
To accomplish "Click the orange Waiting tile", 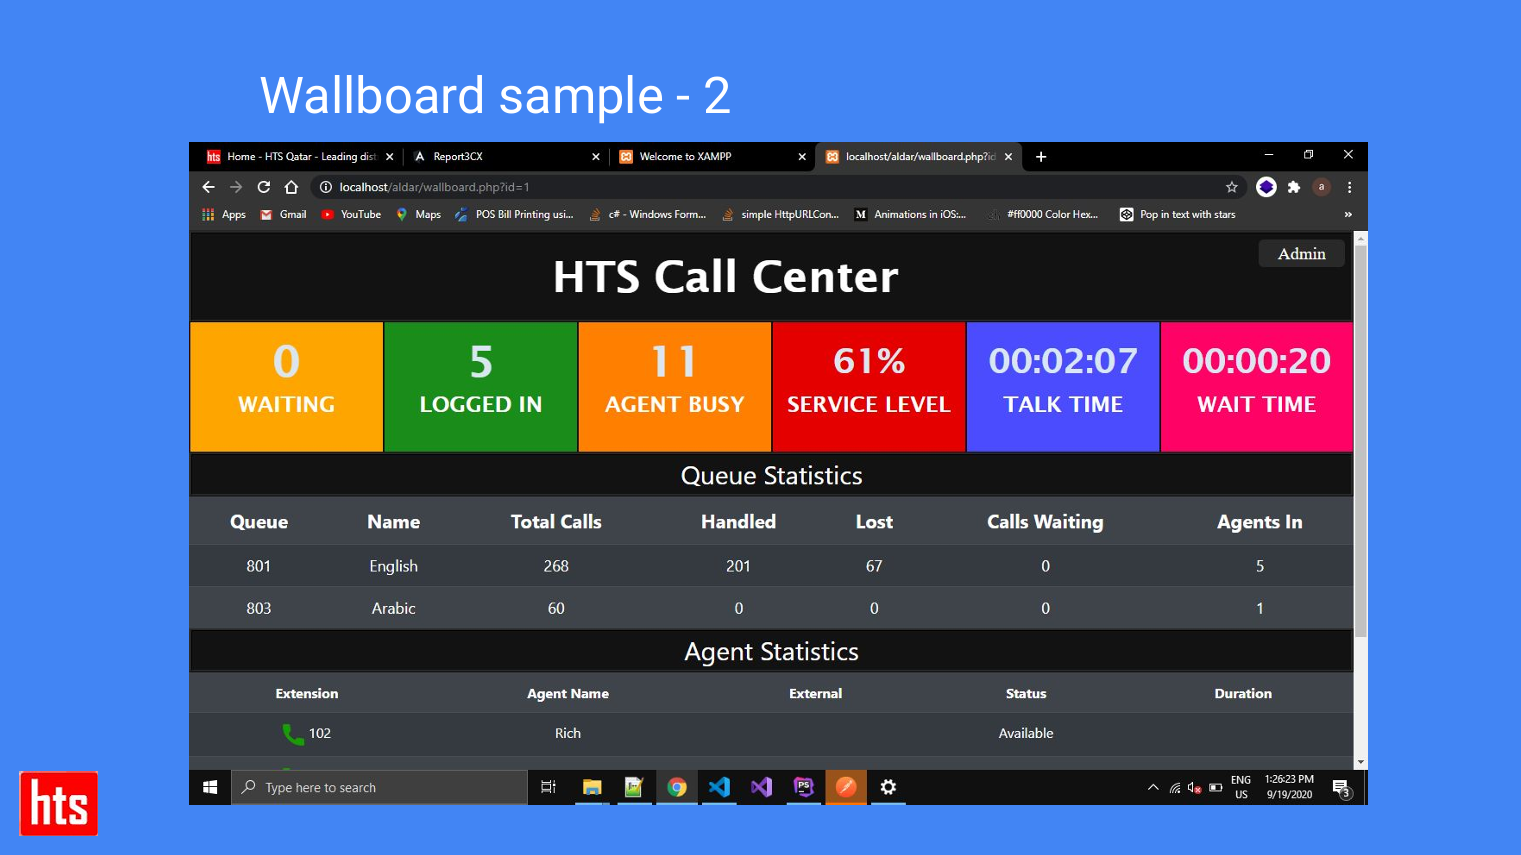I will (287, 386).
